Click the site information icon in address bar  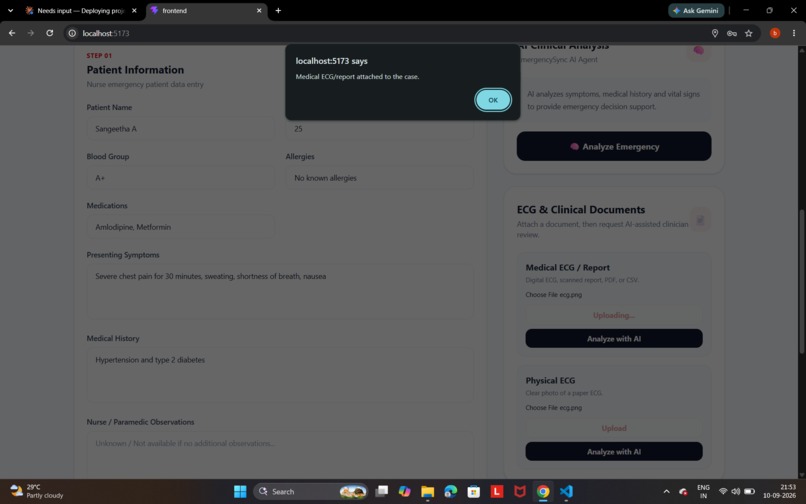(x=72, y=33)
